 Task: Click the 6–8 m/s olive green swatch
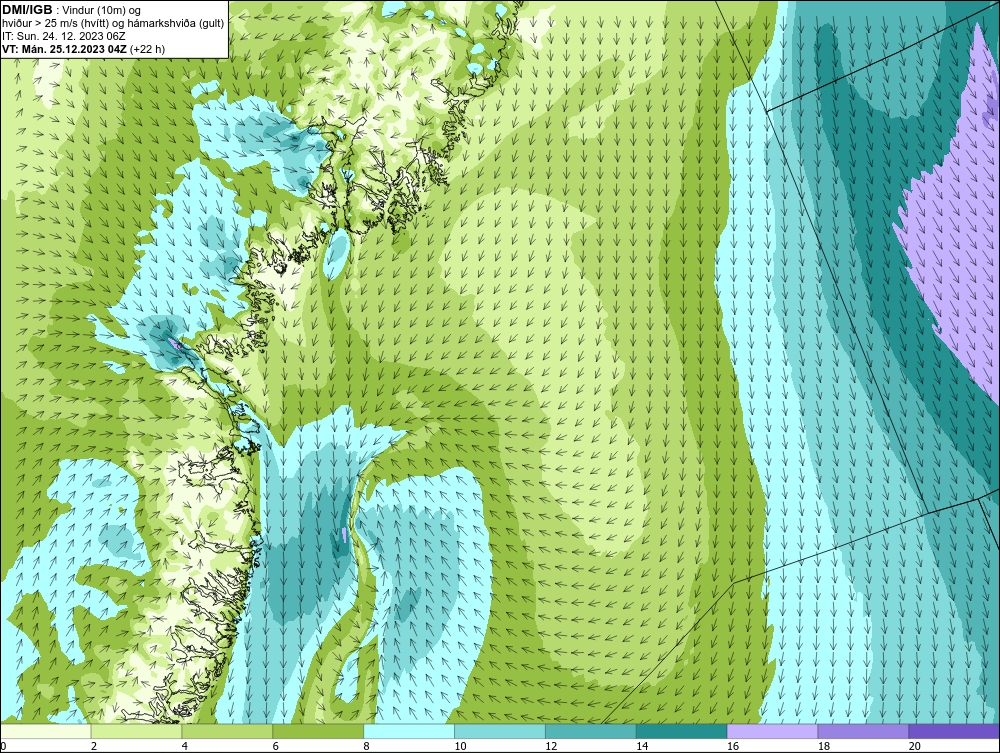(318, 731)
